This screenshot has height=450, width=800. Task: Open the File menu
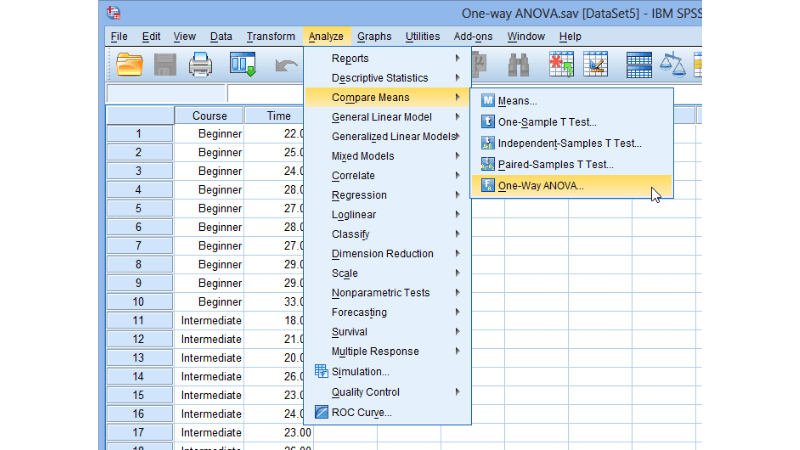(x=119, y=36)
